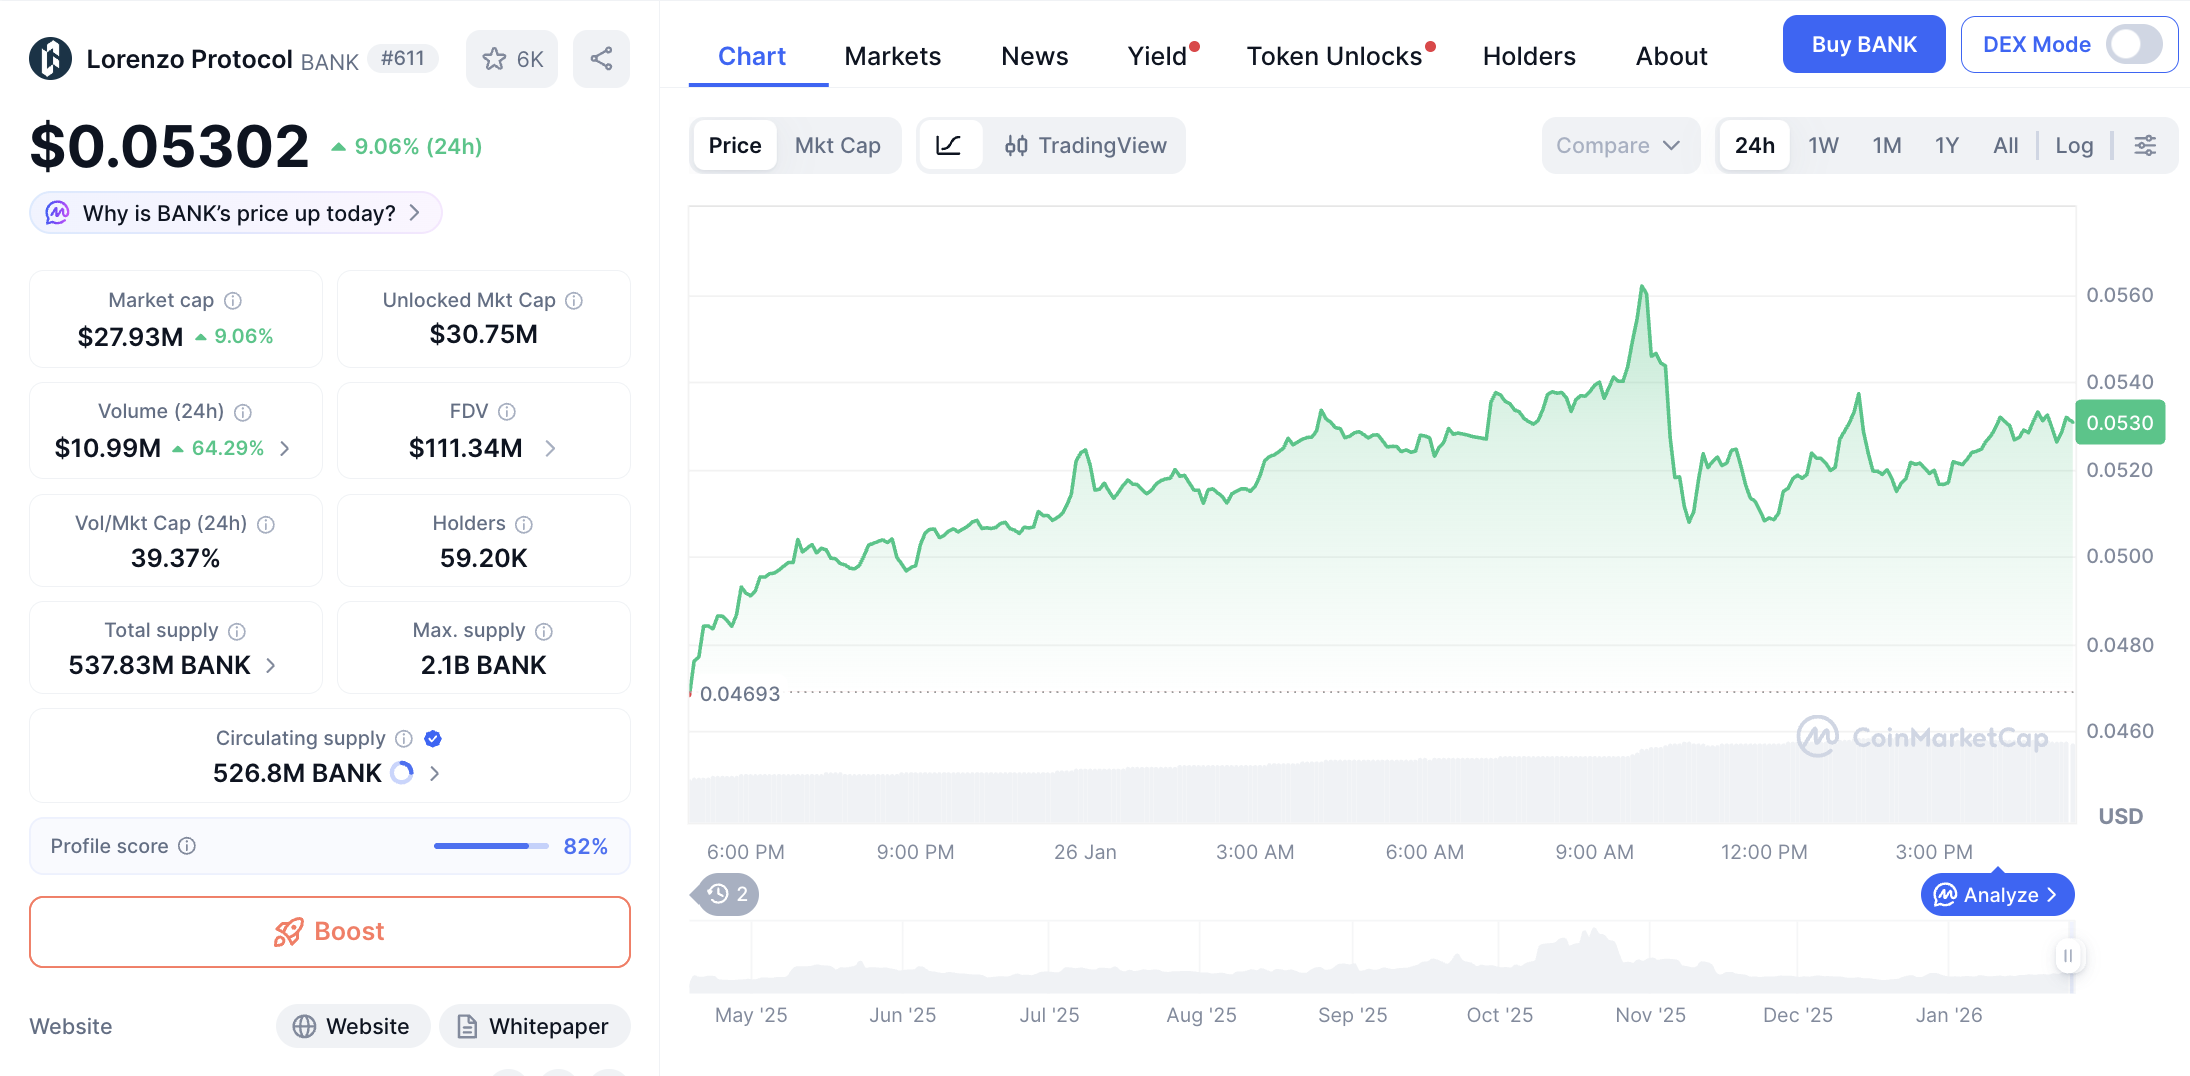This screenshot has width=2190, height=1076.
Task: Open the chart history events badge
Action: [727, 894]
